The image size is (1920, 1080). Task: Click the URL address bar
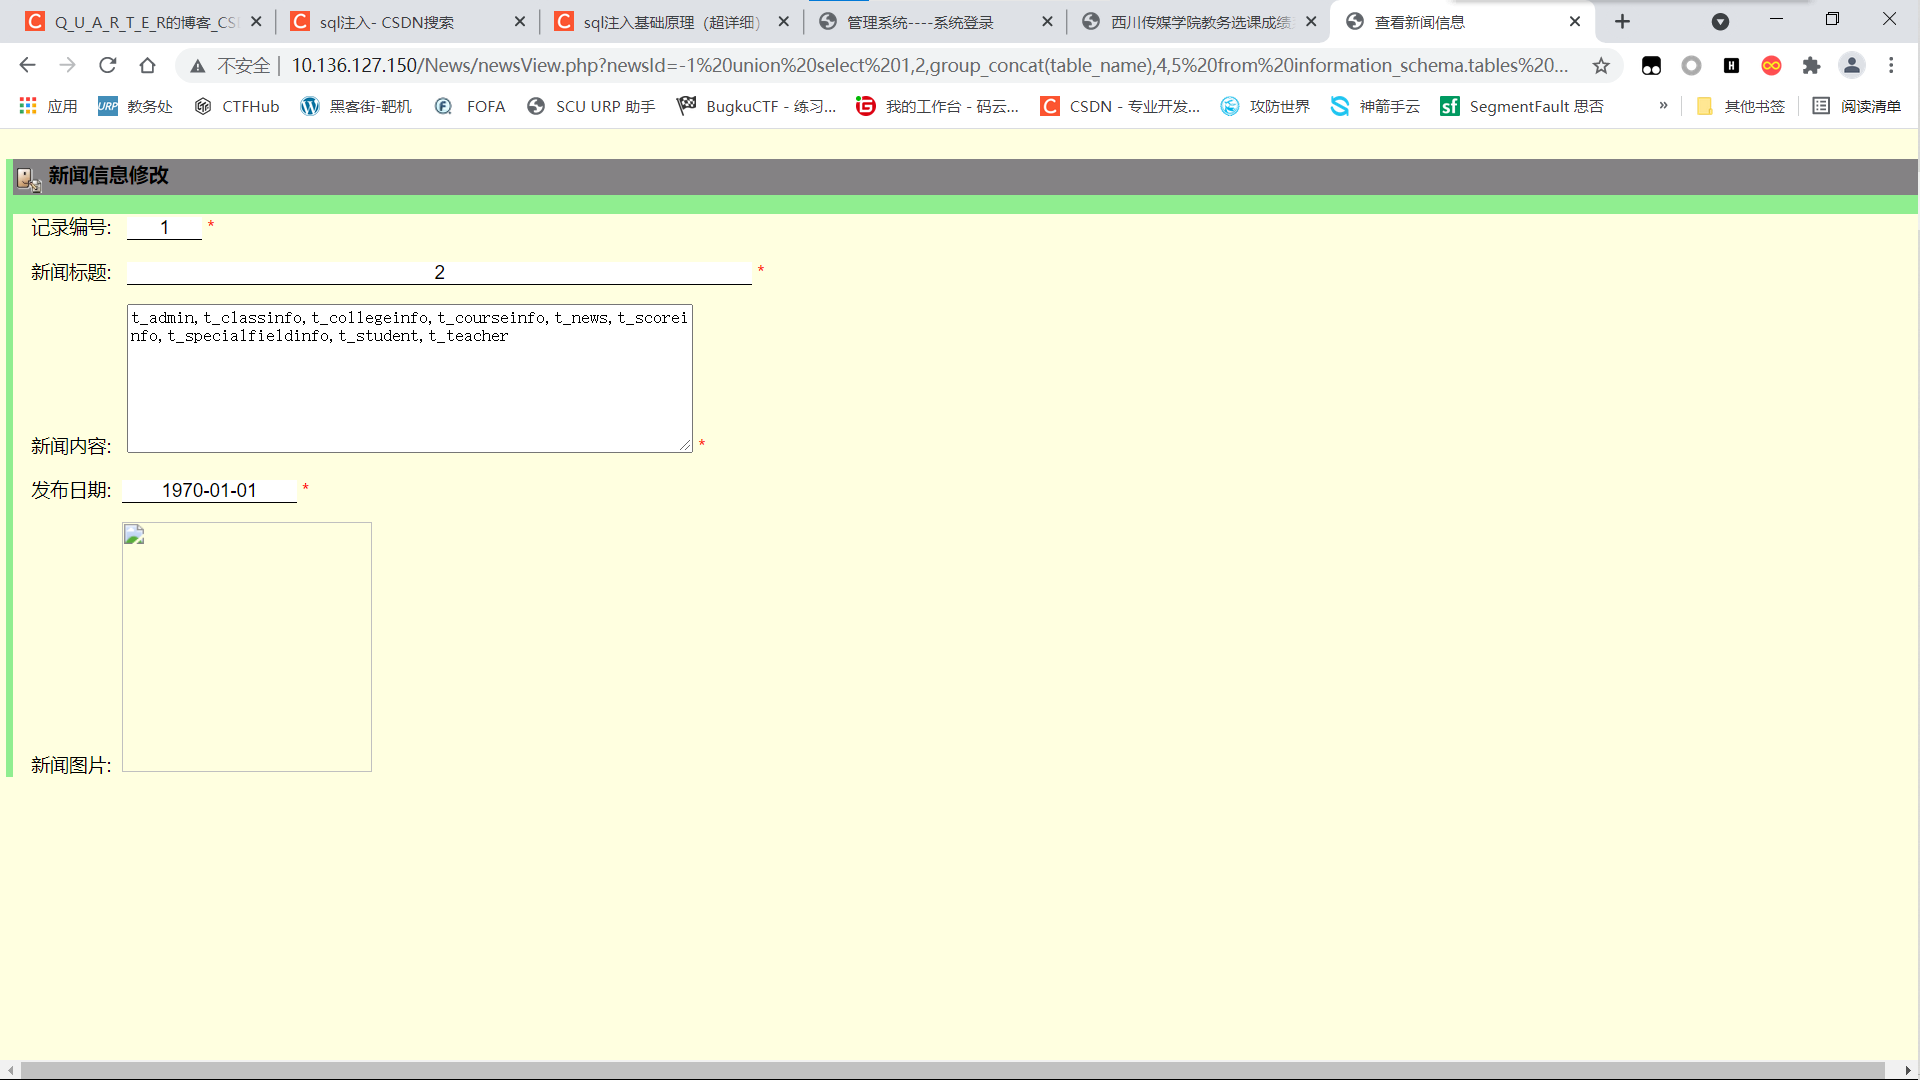pos(930,65)
